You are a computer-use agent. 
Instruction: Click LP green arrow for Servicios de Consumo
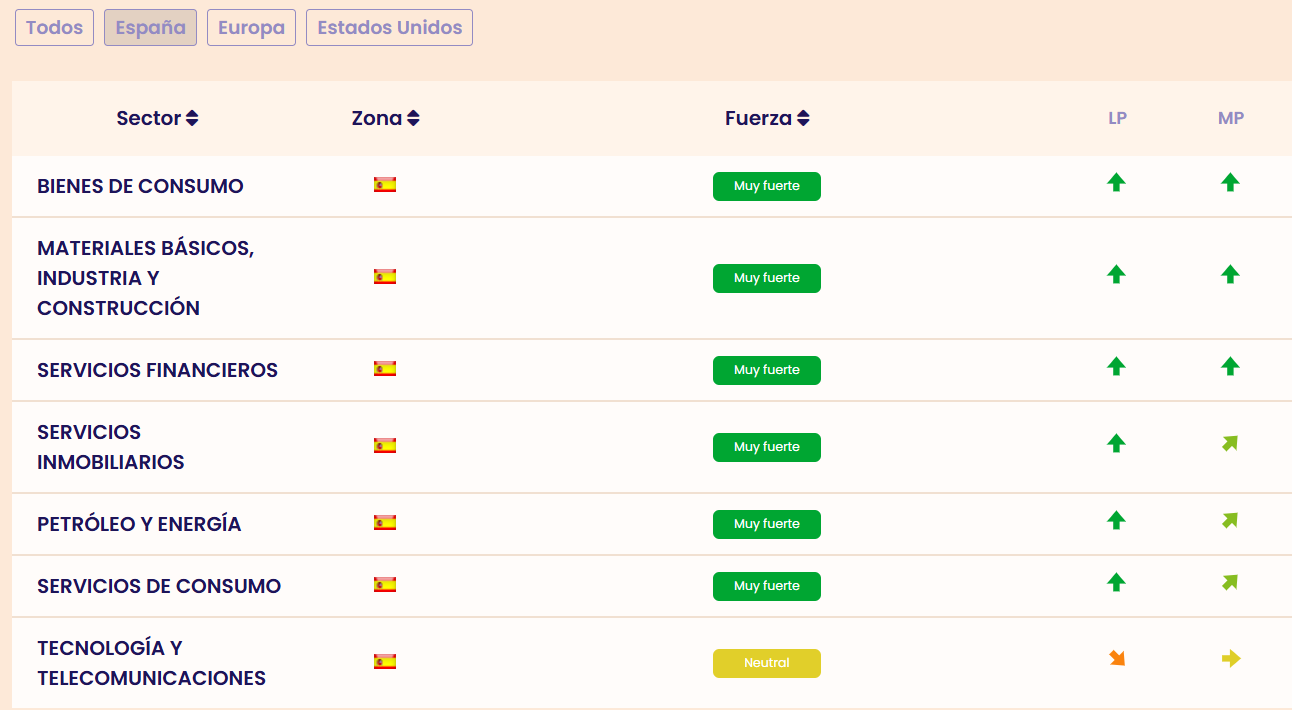pos(1116,582)
